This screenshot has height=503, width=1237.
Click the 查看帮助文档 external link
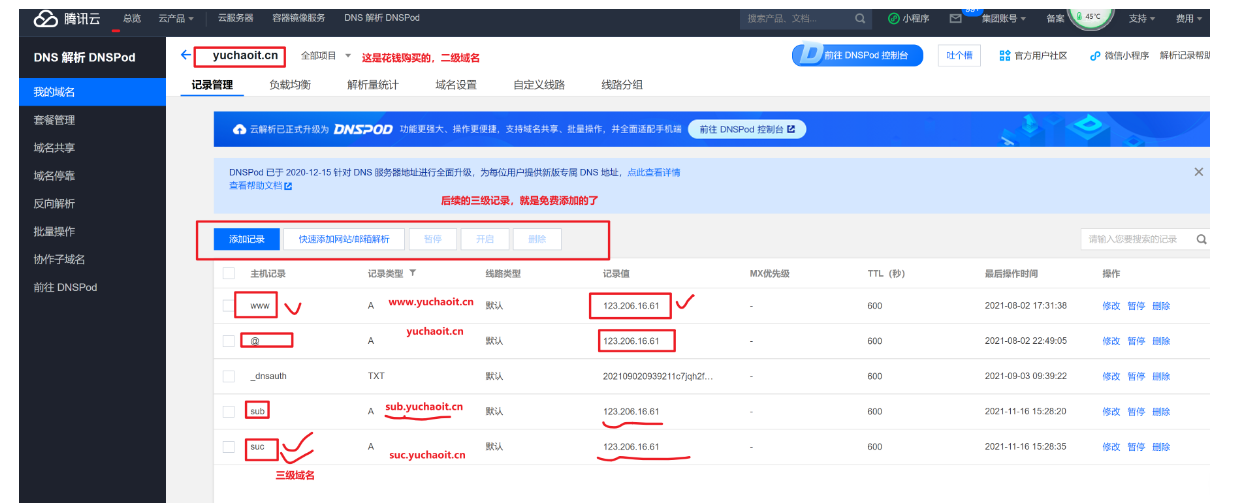tap(260, 185)
